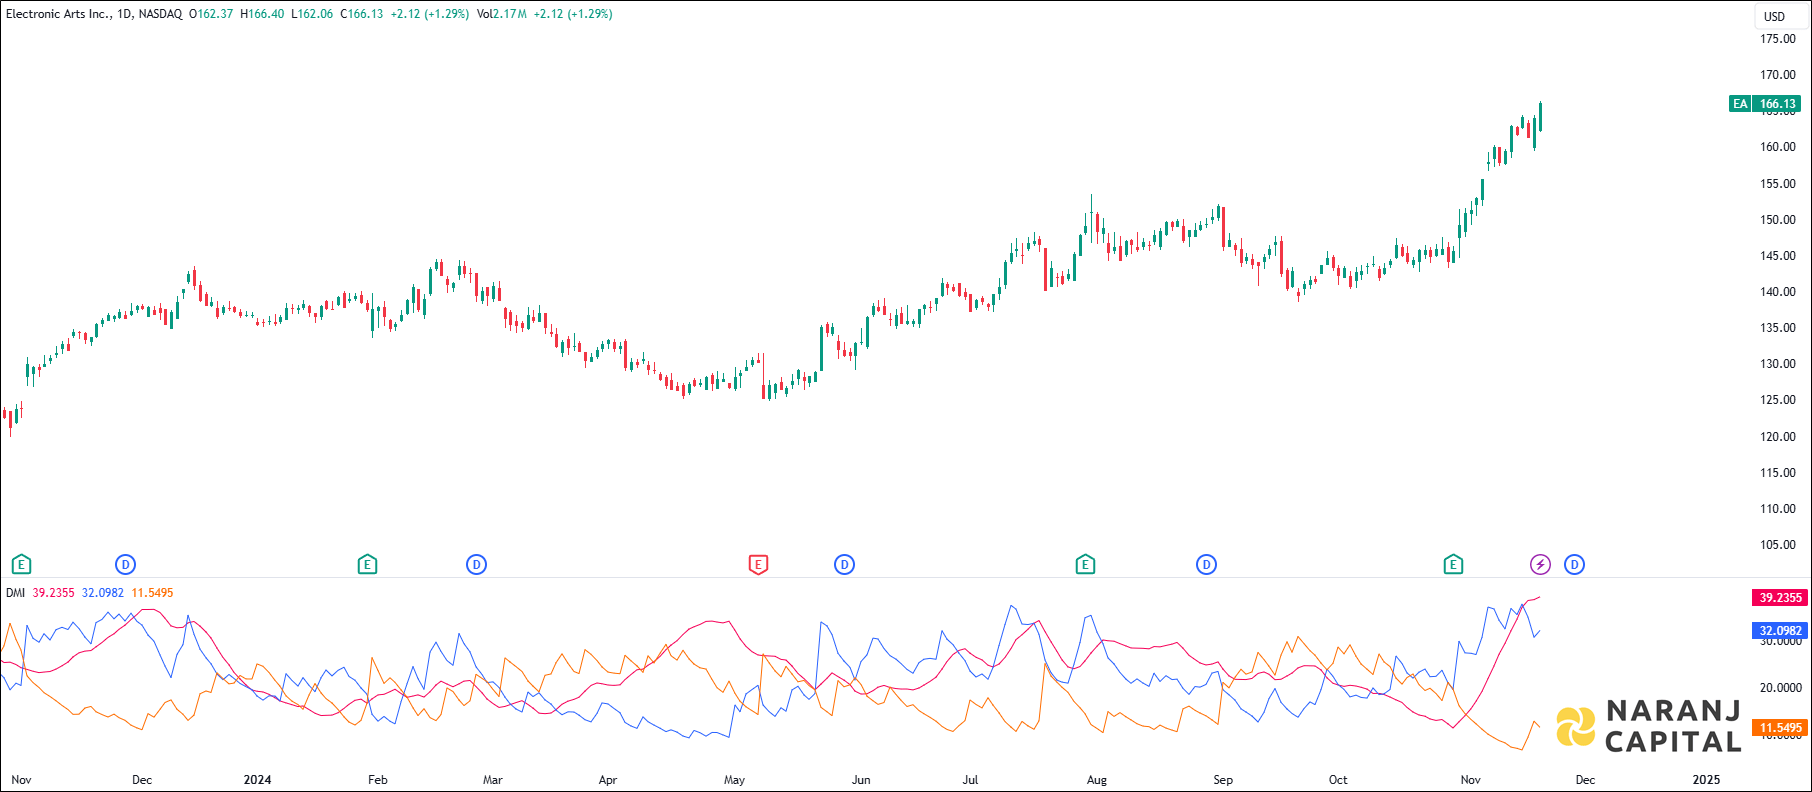This screenshot has width=1812, height=792.
Task: Open the dividend marker in late February 2024
Action: tap(477, 565)
